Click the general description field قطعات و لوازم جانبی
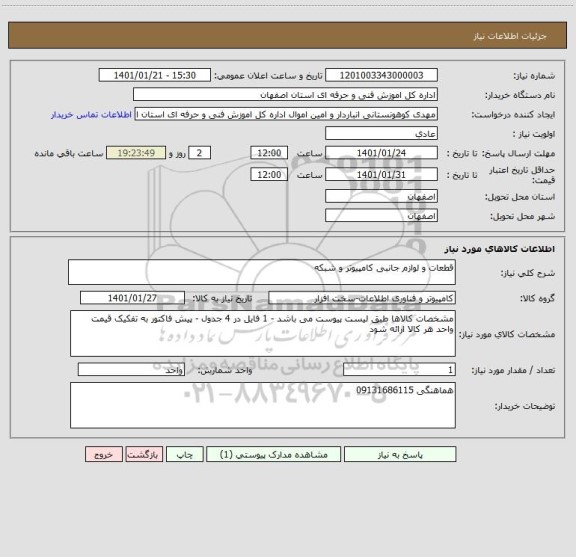Screen dimensions: 576x557 tap(262, 272)
